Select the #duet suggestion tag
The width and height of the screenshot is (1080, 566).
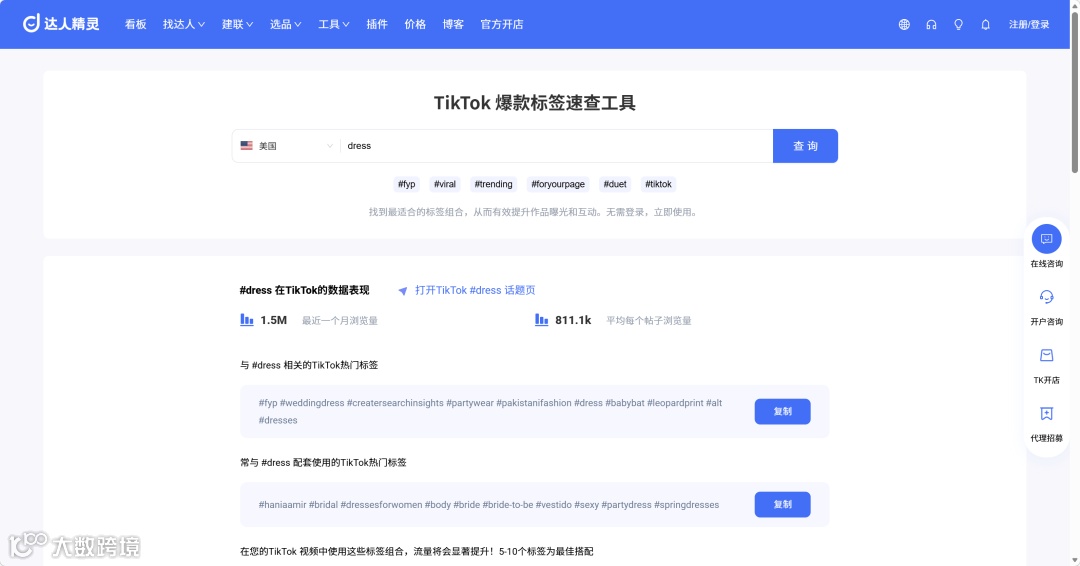pos(615,184)
